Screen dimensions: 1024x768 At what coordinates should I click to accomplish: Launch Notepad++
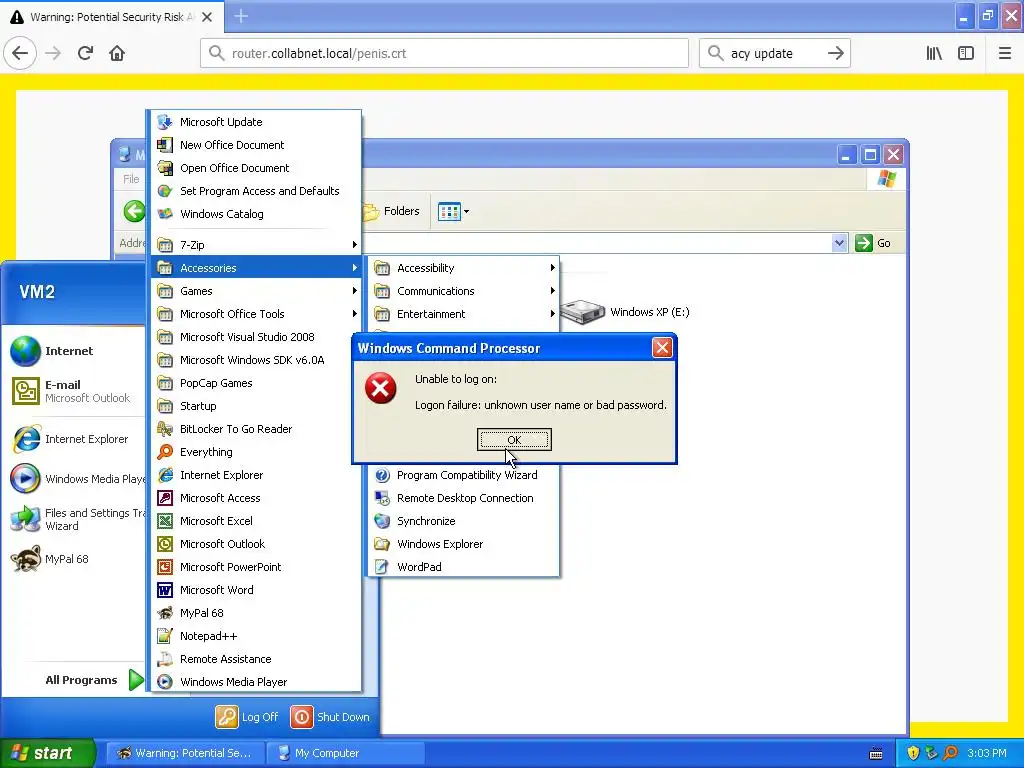click(256, 636)
